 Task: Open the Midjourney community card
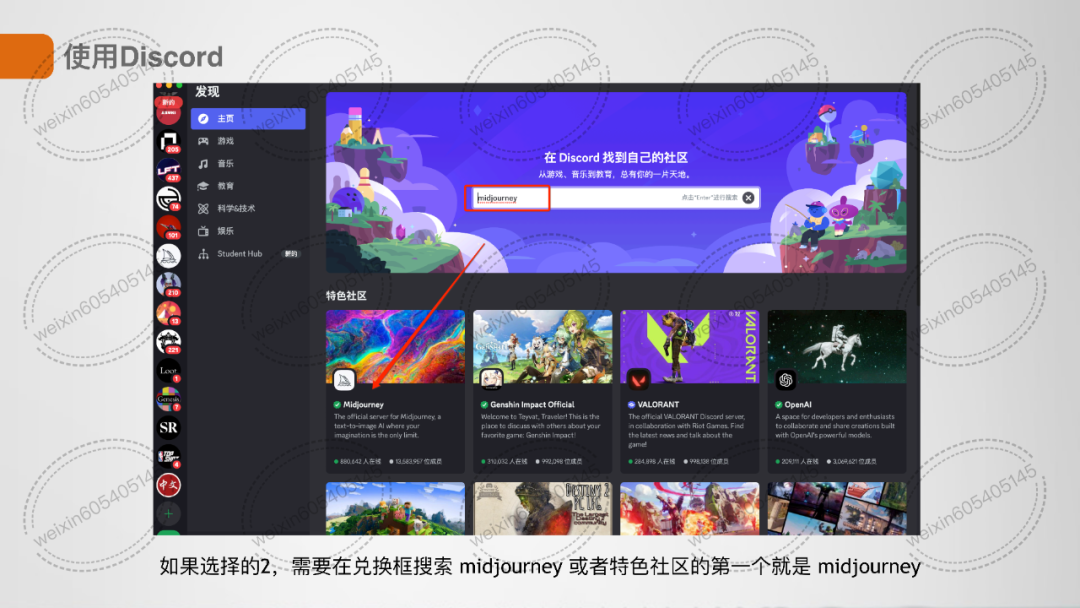[395, 391]
